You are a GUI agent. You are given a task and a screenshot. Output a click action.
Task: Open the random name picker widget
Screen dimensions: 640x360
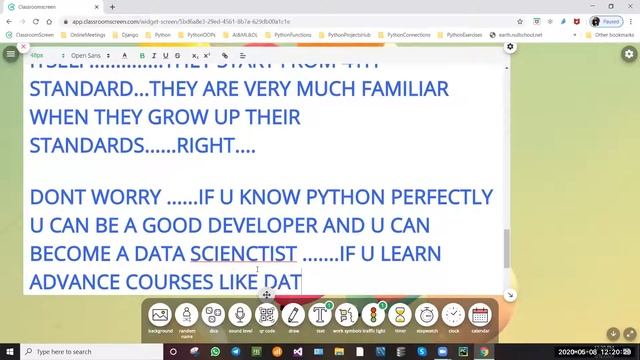(x=187, y=315)
